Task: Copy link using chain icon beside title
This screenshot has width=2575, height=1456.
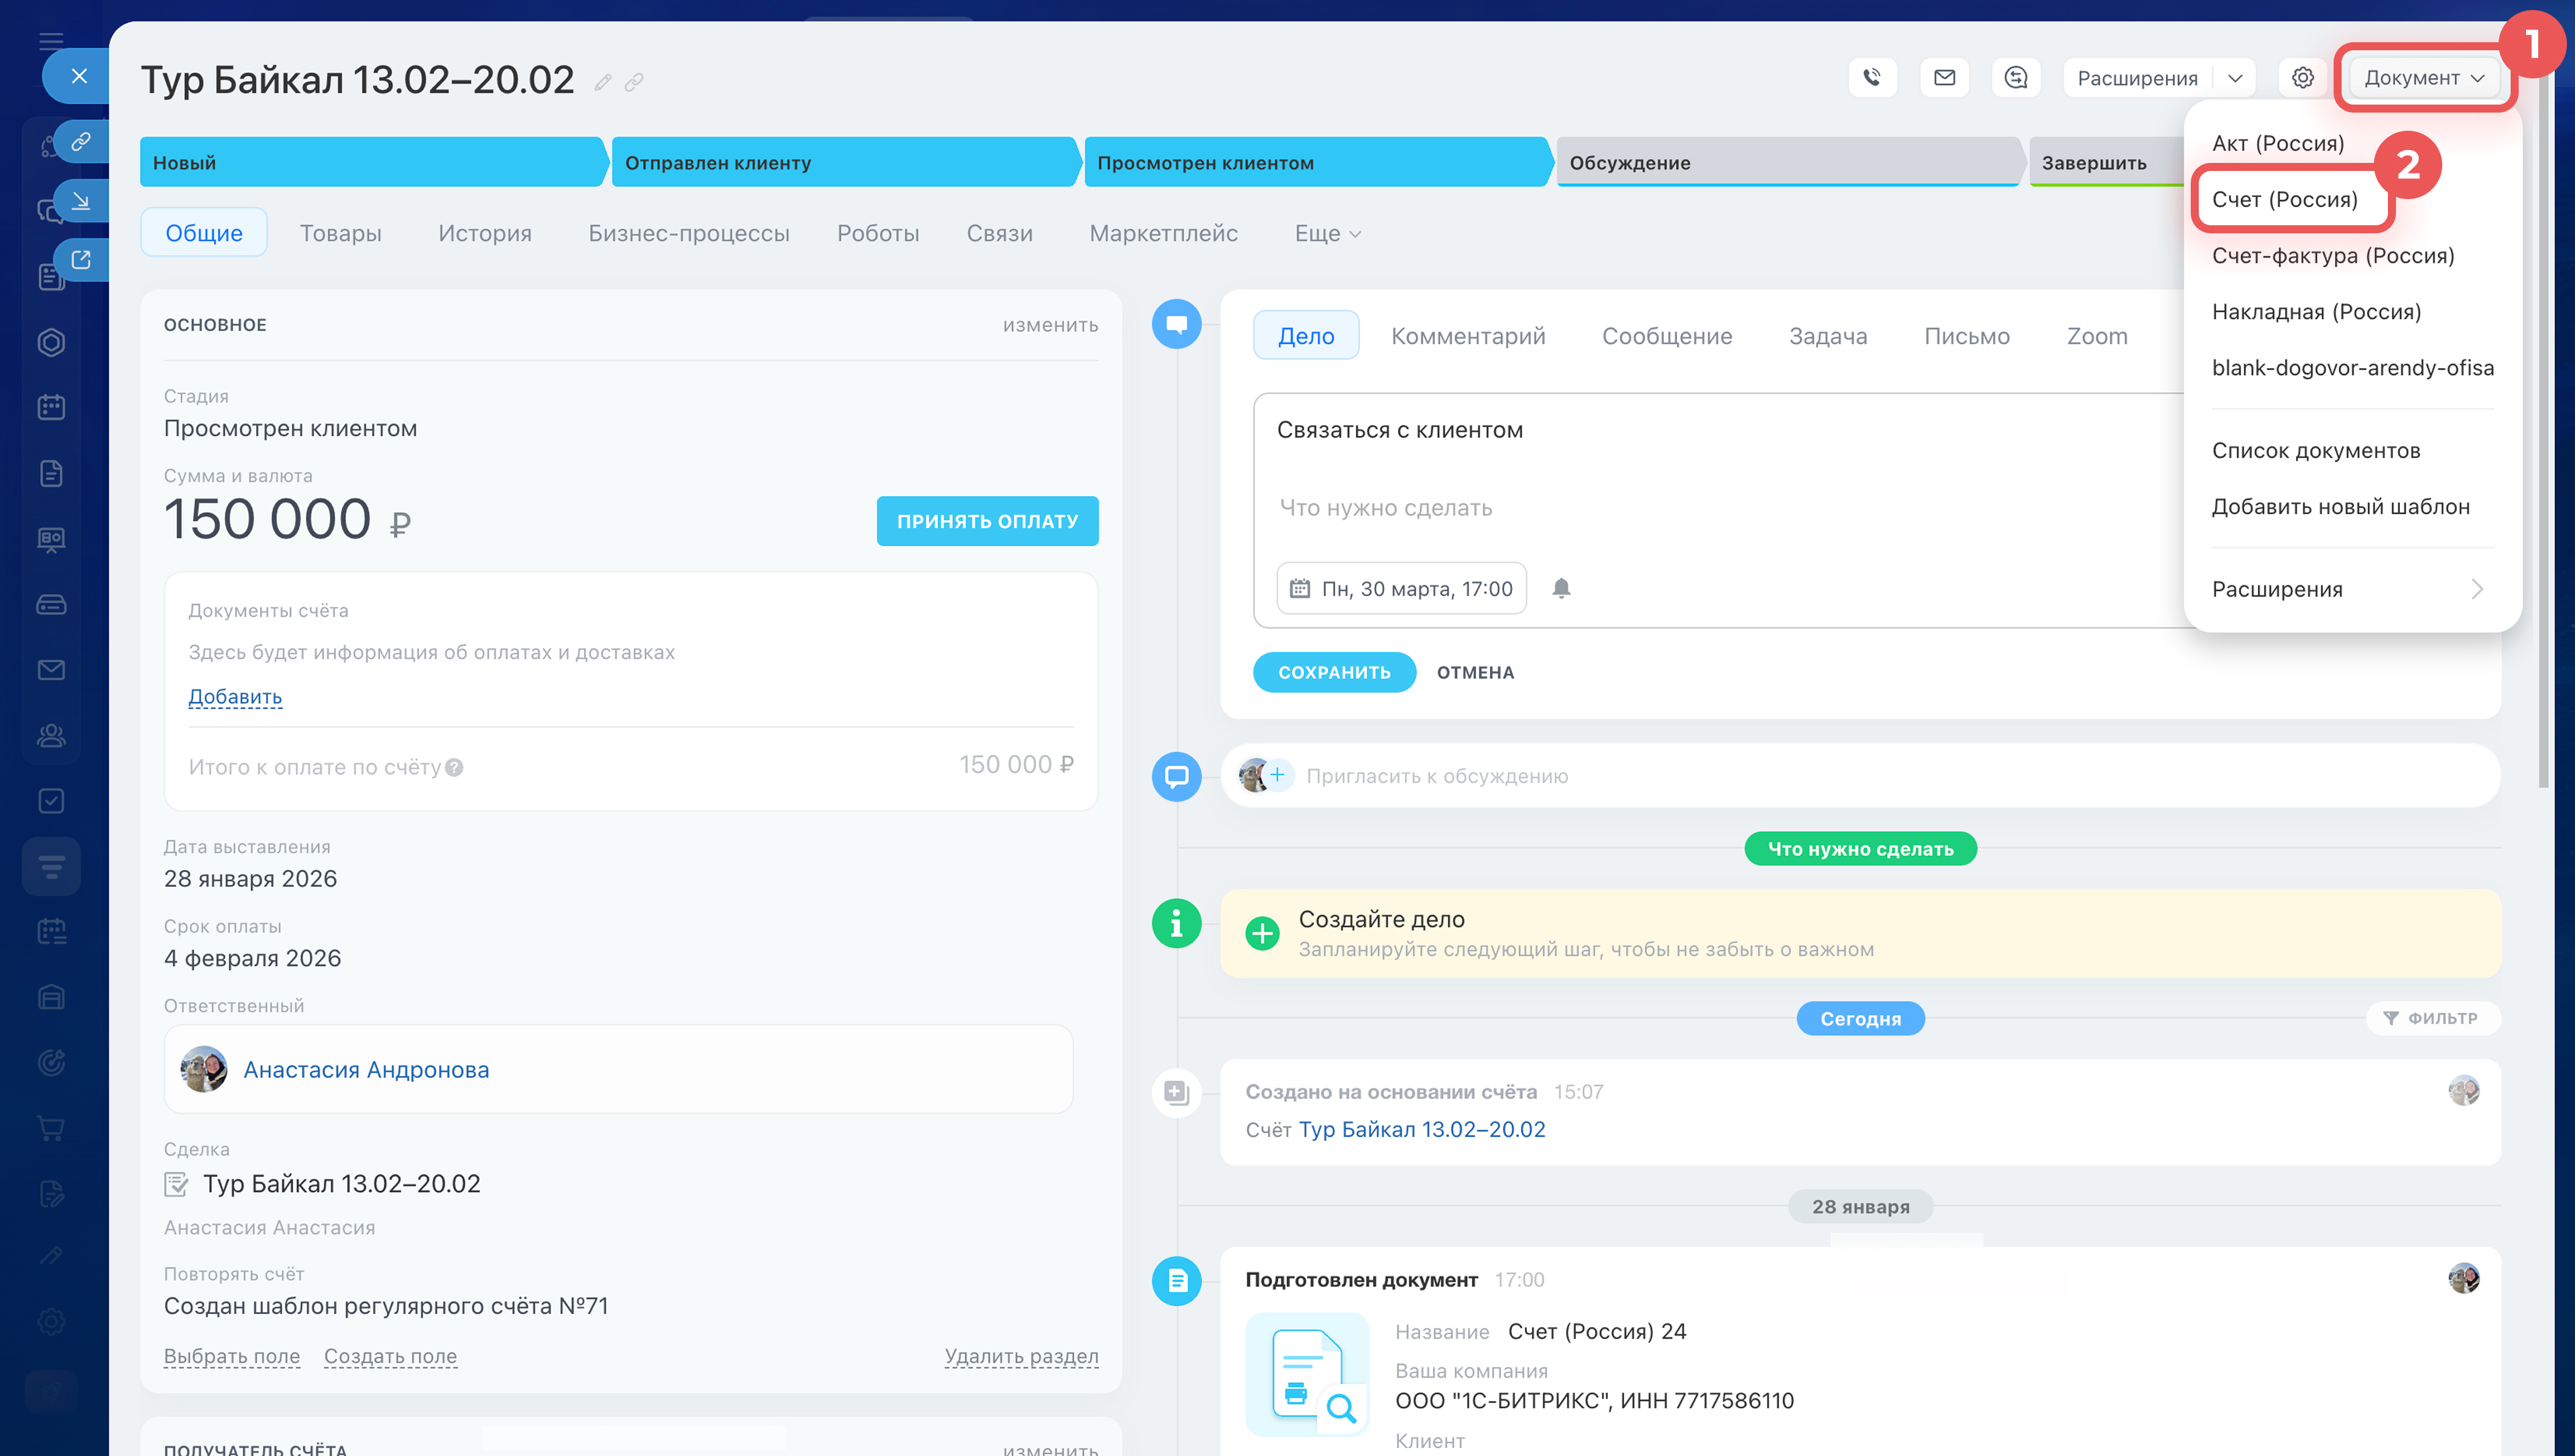Action: click(x=634, y=82)
